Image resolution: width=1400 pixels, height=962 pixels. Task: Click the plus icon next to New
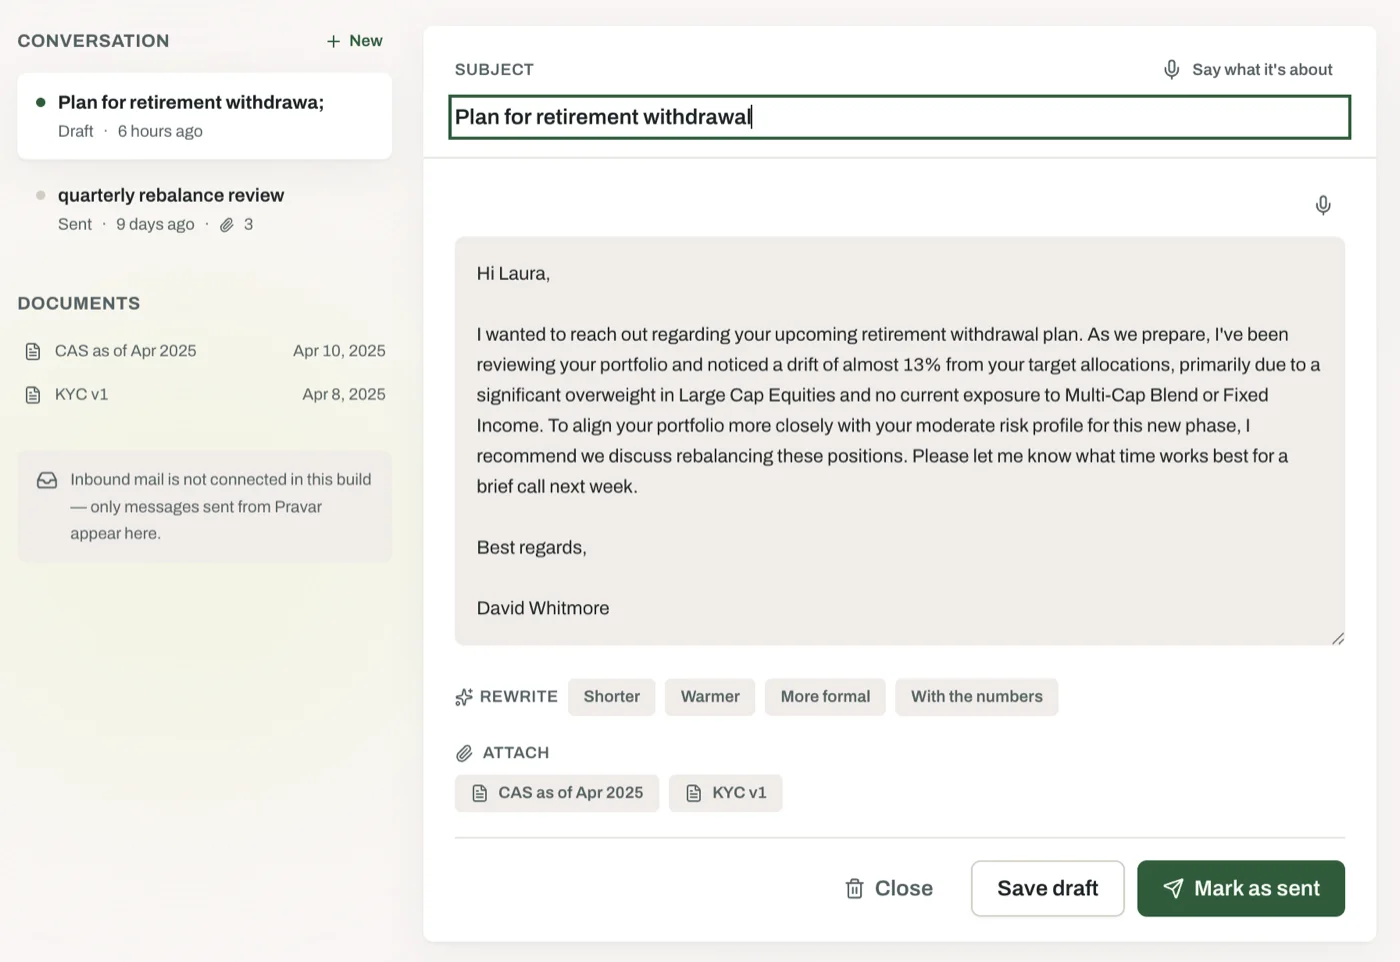click(333, 41)
